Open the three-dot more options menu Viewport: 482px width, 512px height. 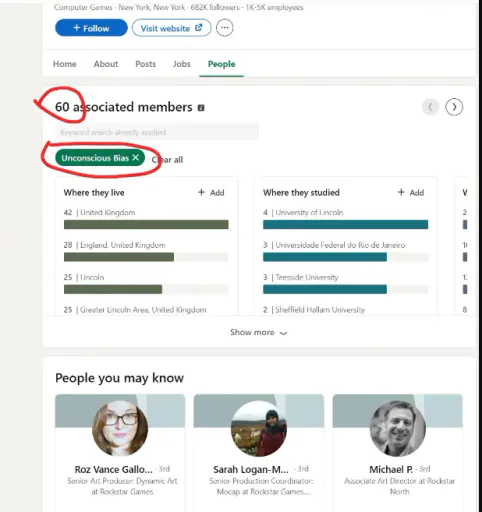click(225, 28)
